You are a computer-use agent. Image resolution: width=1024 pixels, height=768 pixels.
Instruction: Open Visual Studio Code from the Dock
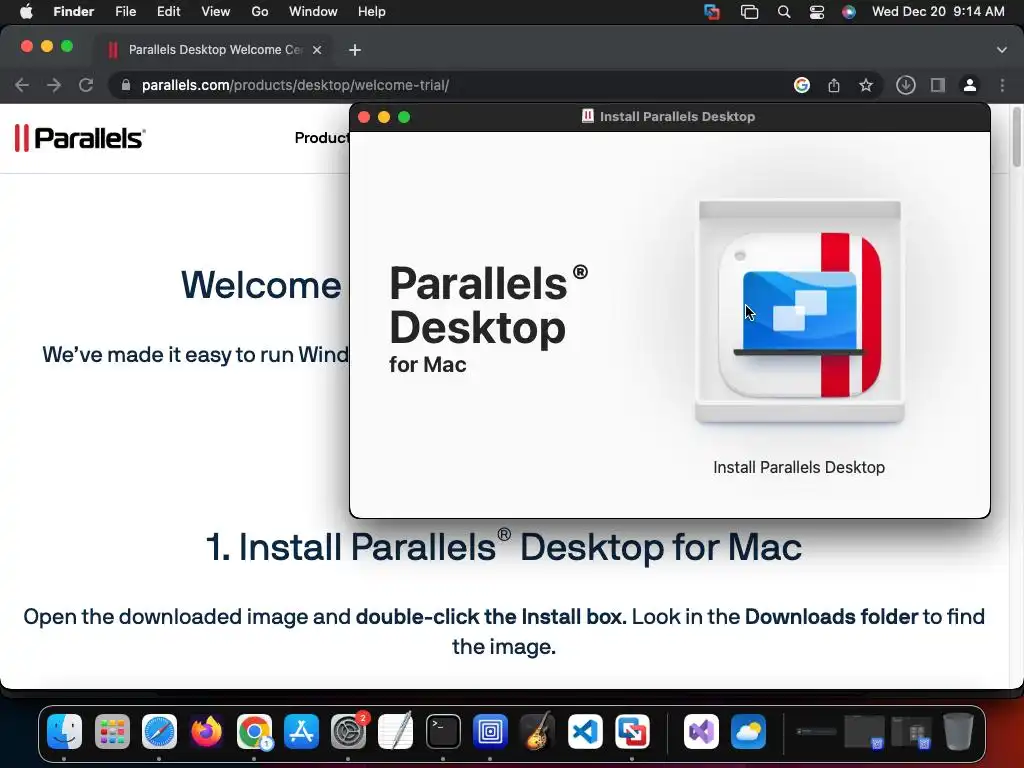[585, 731]
